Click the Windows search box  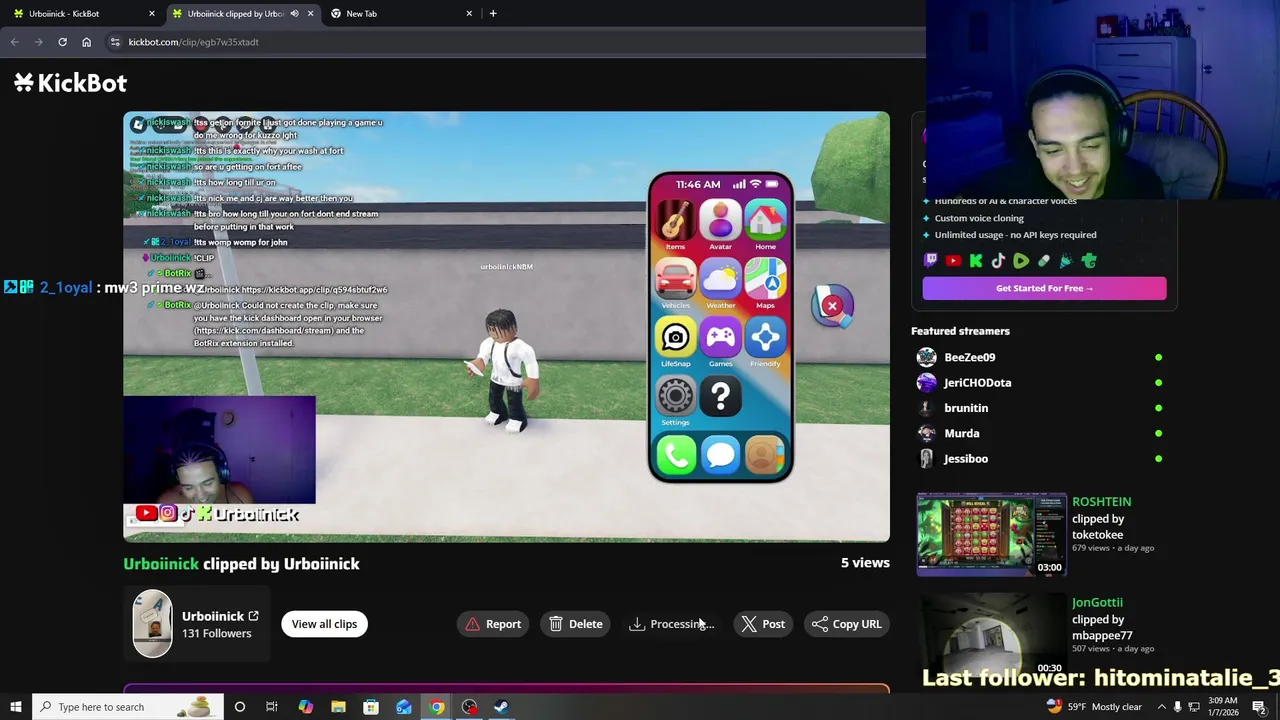126,707
